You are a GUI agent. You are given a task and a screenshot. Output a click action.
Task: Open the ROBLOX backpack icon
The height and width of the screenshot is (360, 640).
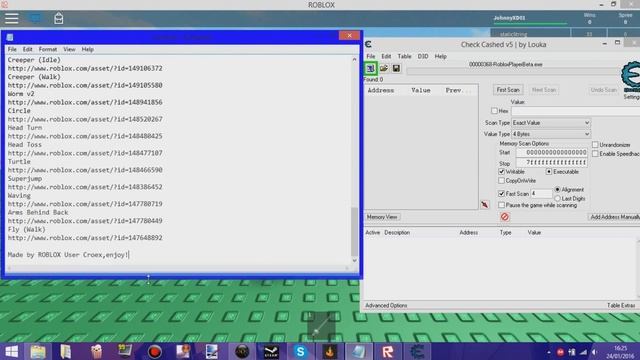pyautogui.click(x=58, y=18)
